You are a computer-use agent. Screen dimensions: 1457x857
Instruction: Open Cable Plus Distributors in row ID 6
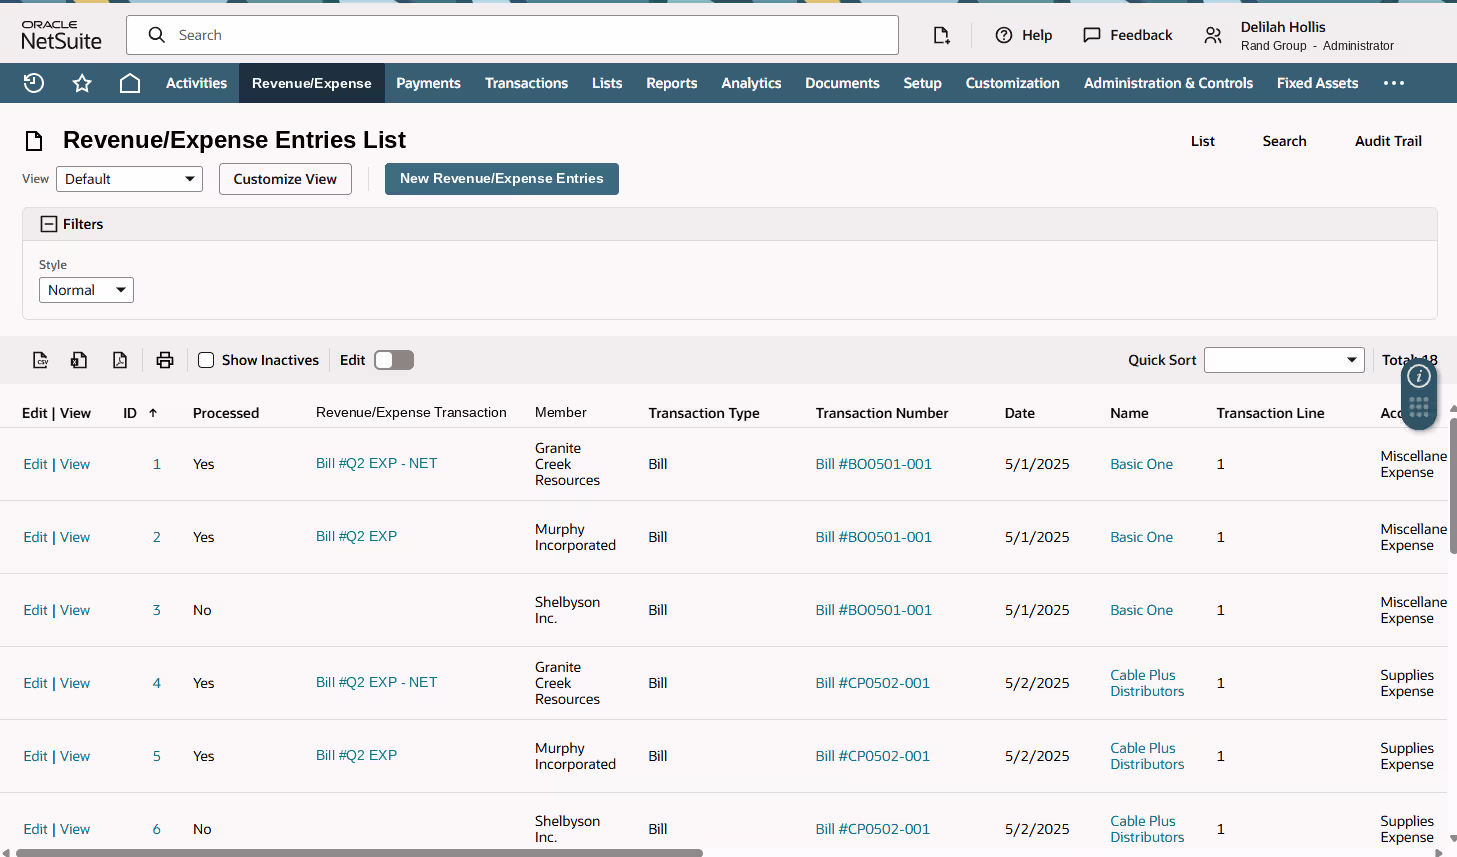pos(1147,829)
